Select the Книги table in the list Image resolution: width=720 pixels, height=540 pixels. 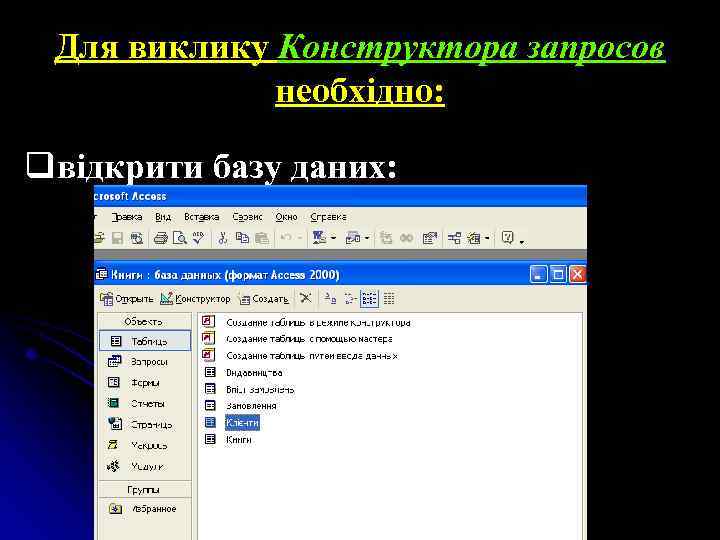click(x=228, y=439)
